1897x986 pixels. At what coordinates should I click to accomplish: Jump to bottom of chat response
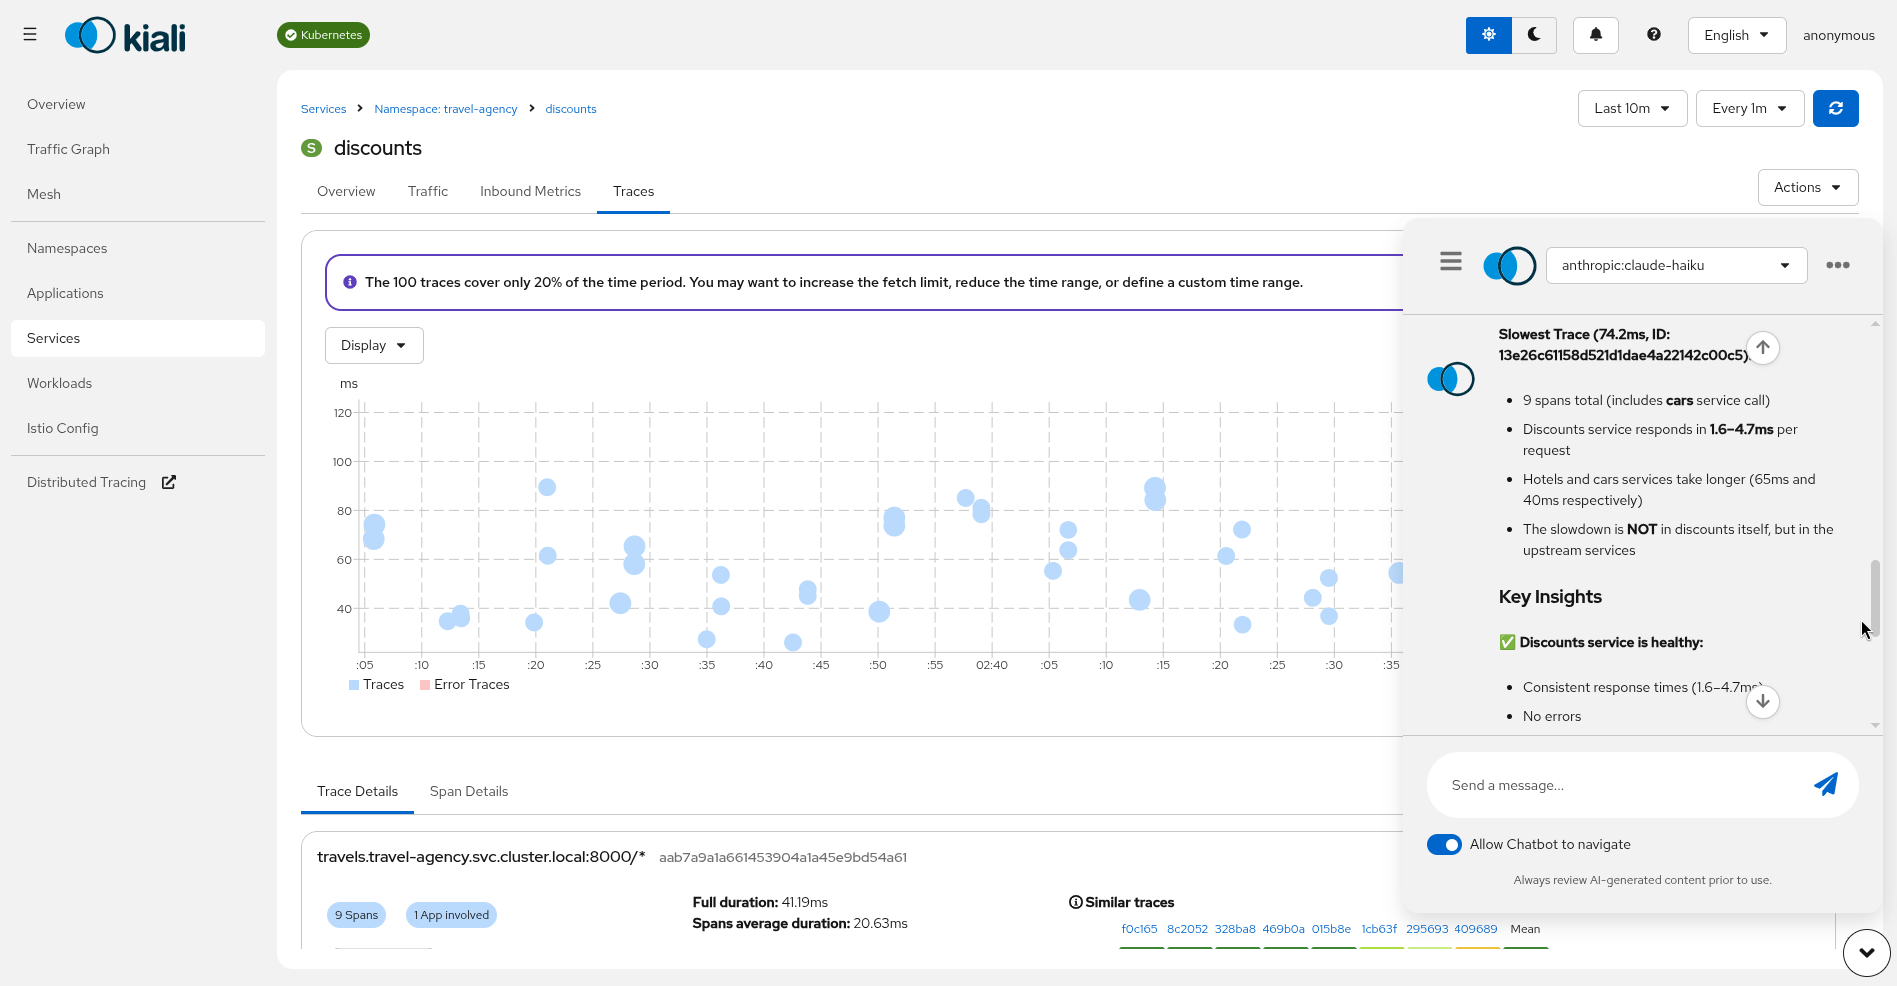click(x=1763, y=701)
